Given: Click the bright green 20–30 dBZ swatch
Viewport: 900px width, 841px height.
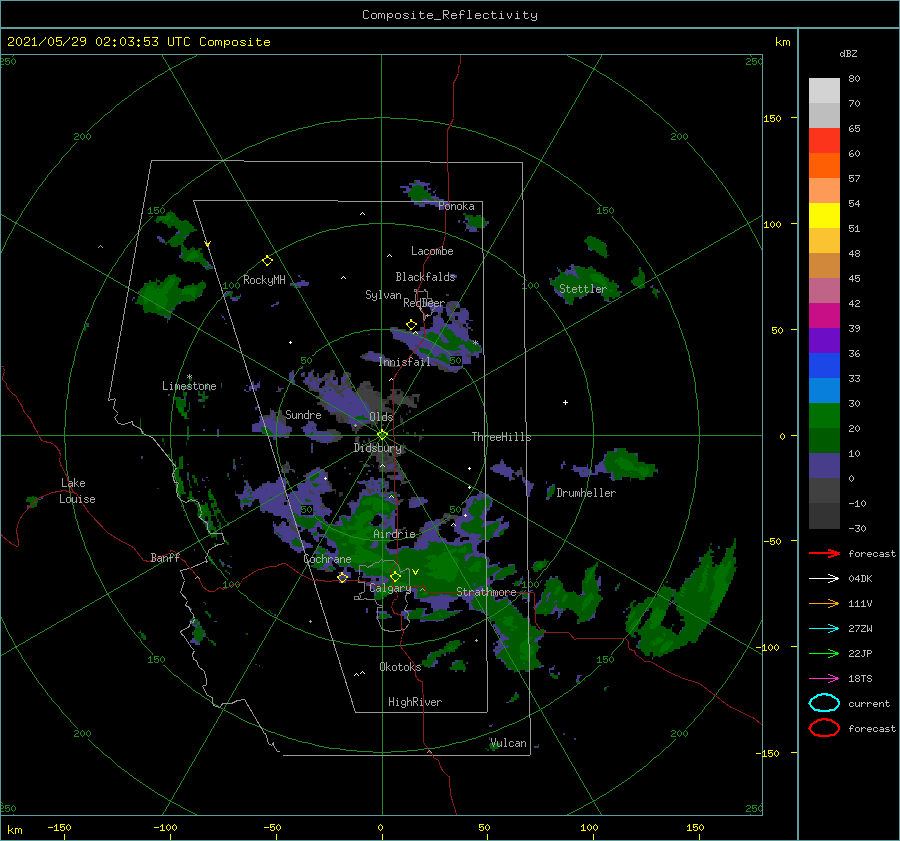Looking at the screenshot, I should click(824, 416).
